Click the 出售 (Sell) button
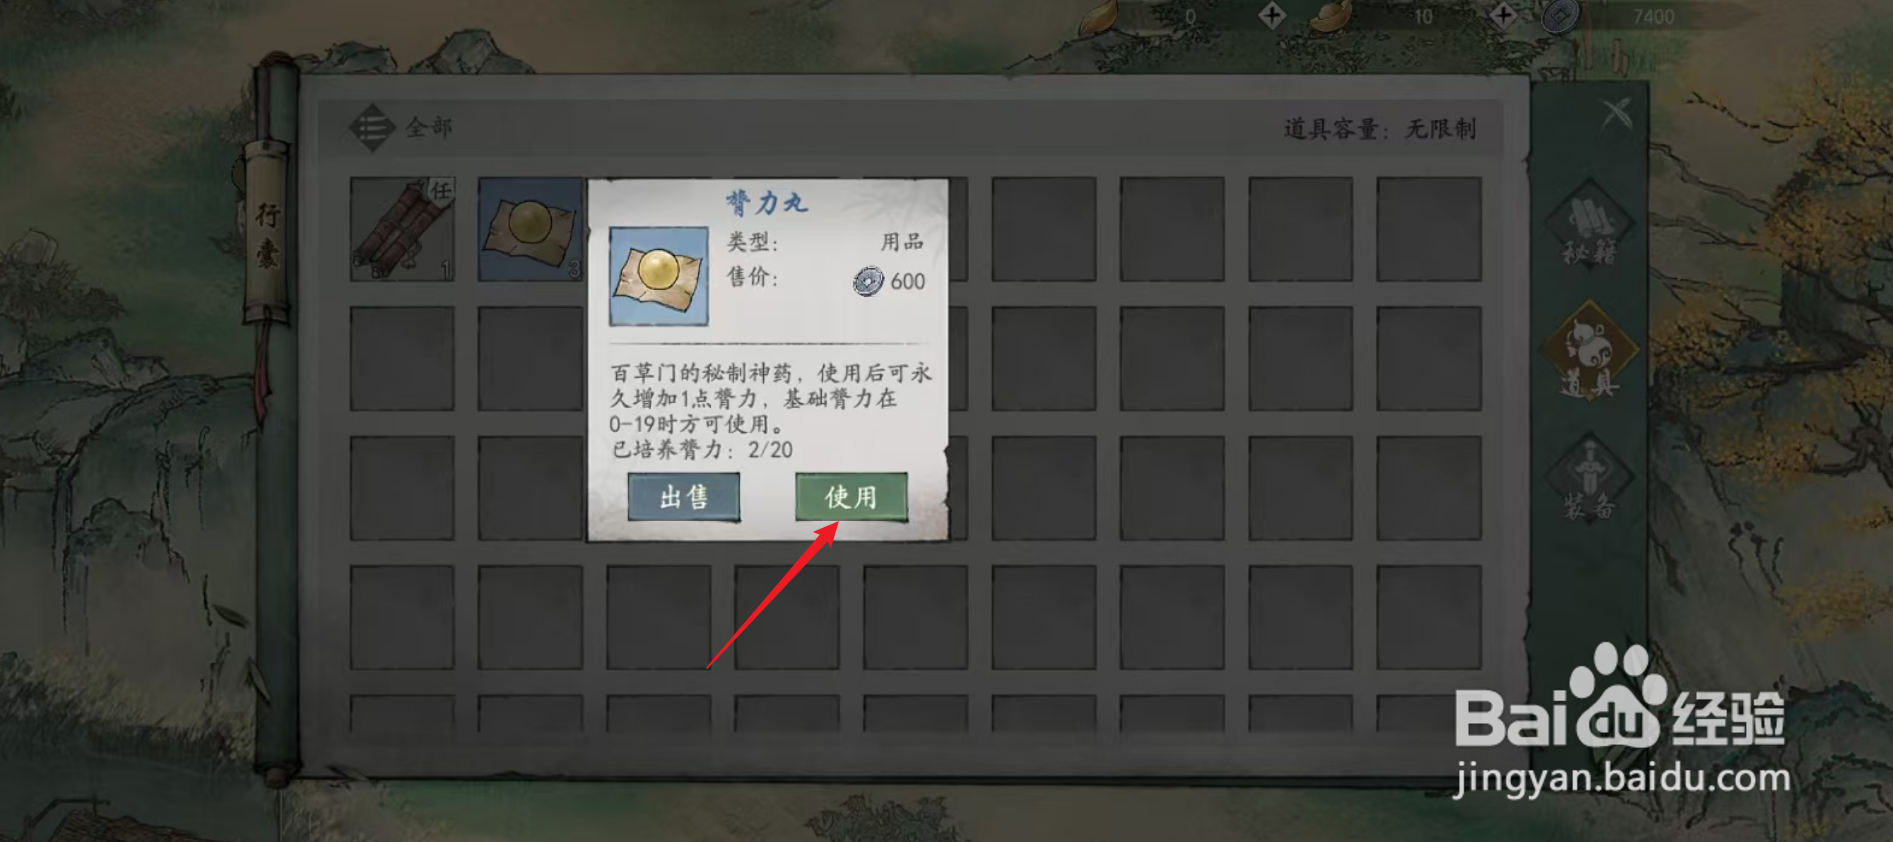The image size is (1893, 842). (684, 497)
